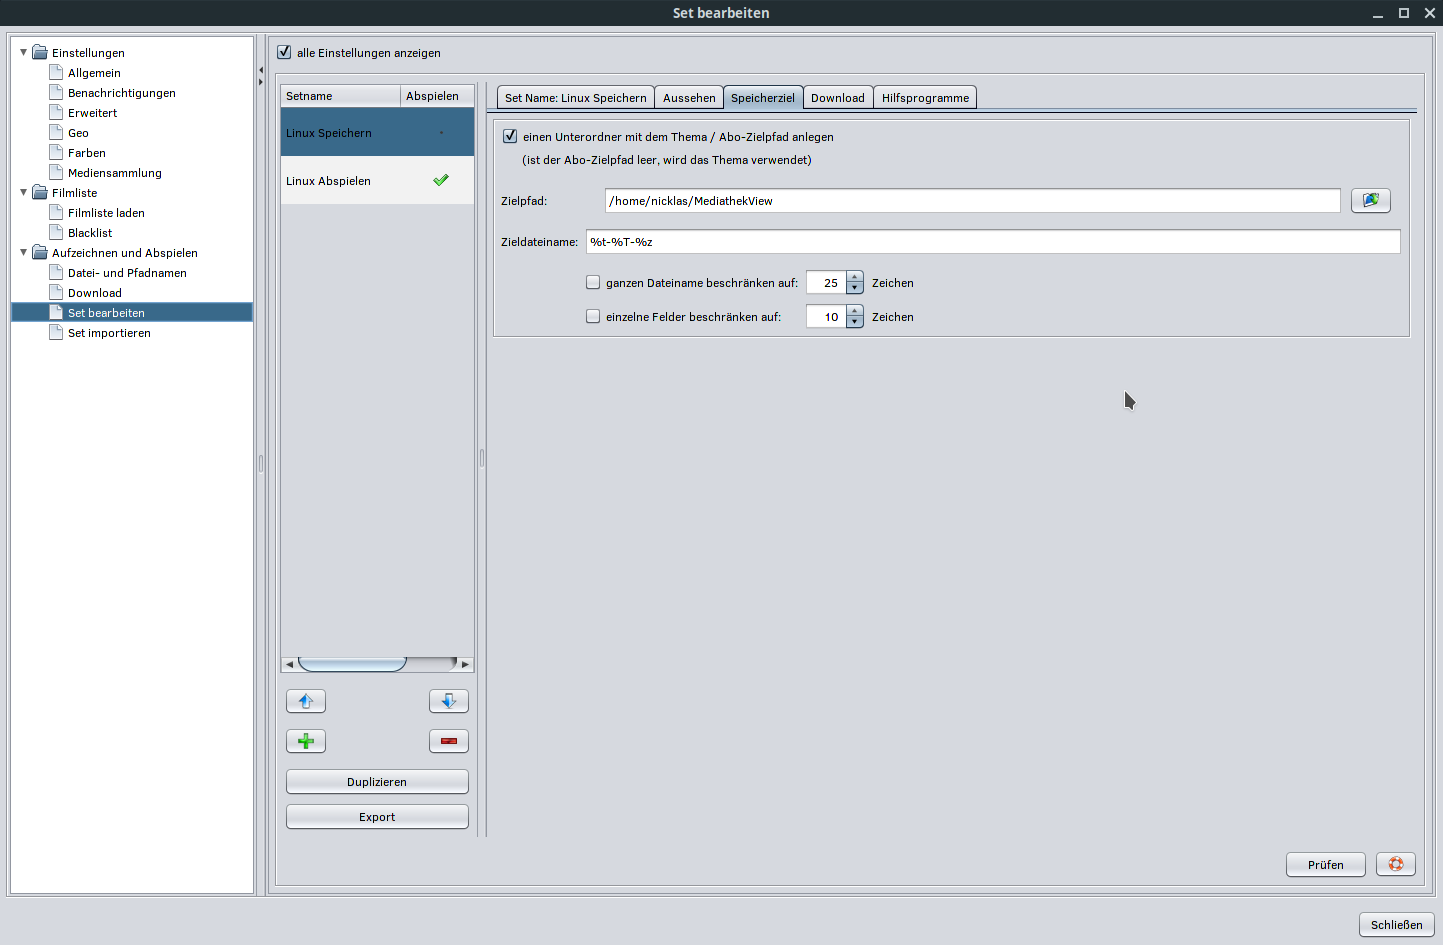
Task: Remove selected set with red minus
Action: (x=448, y=741)
